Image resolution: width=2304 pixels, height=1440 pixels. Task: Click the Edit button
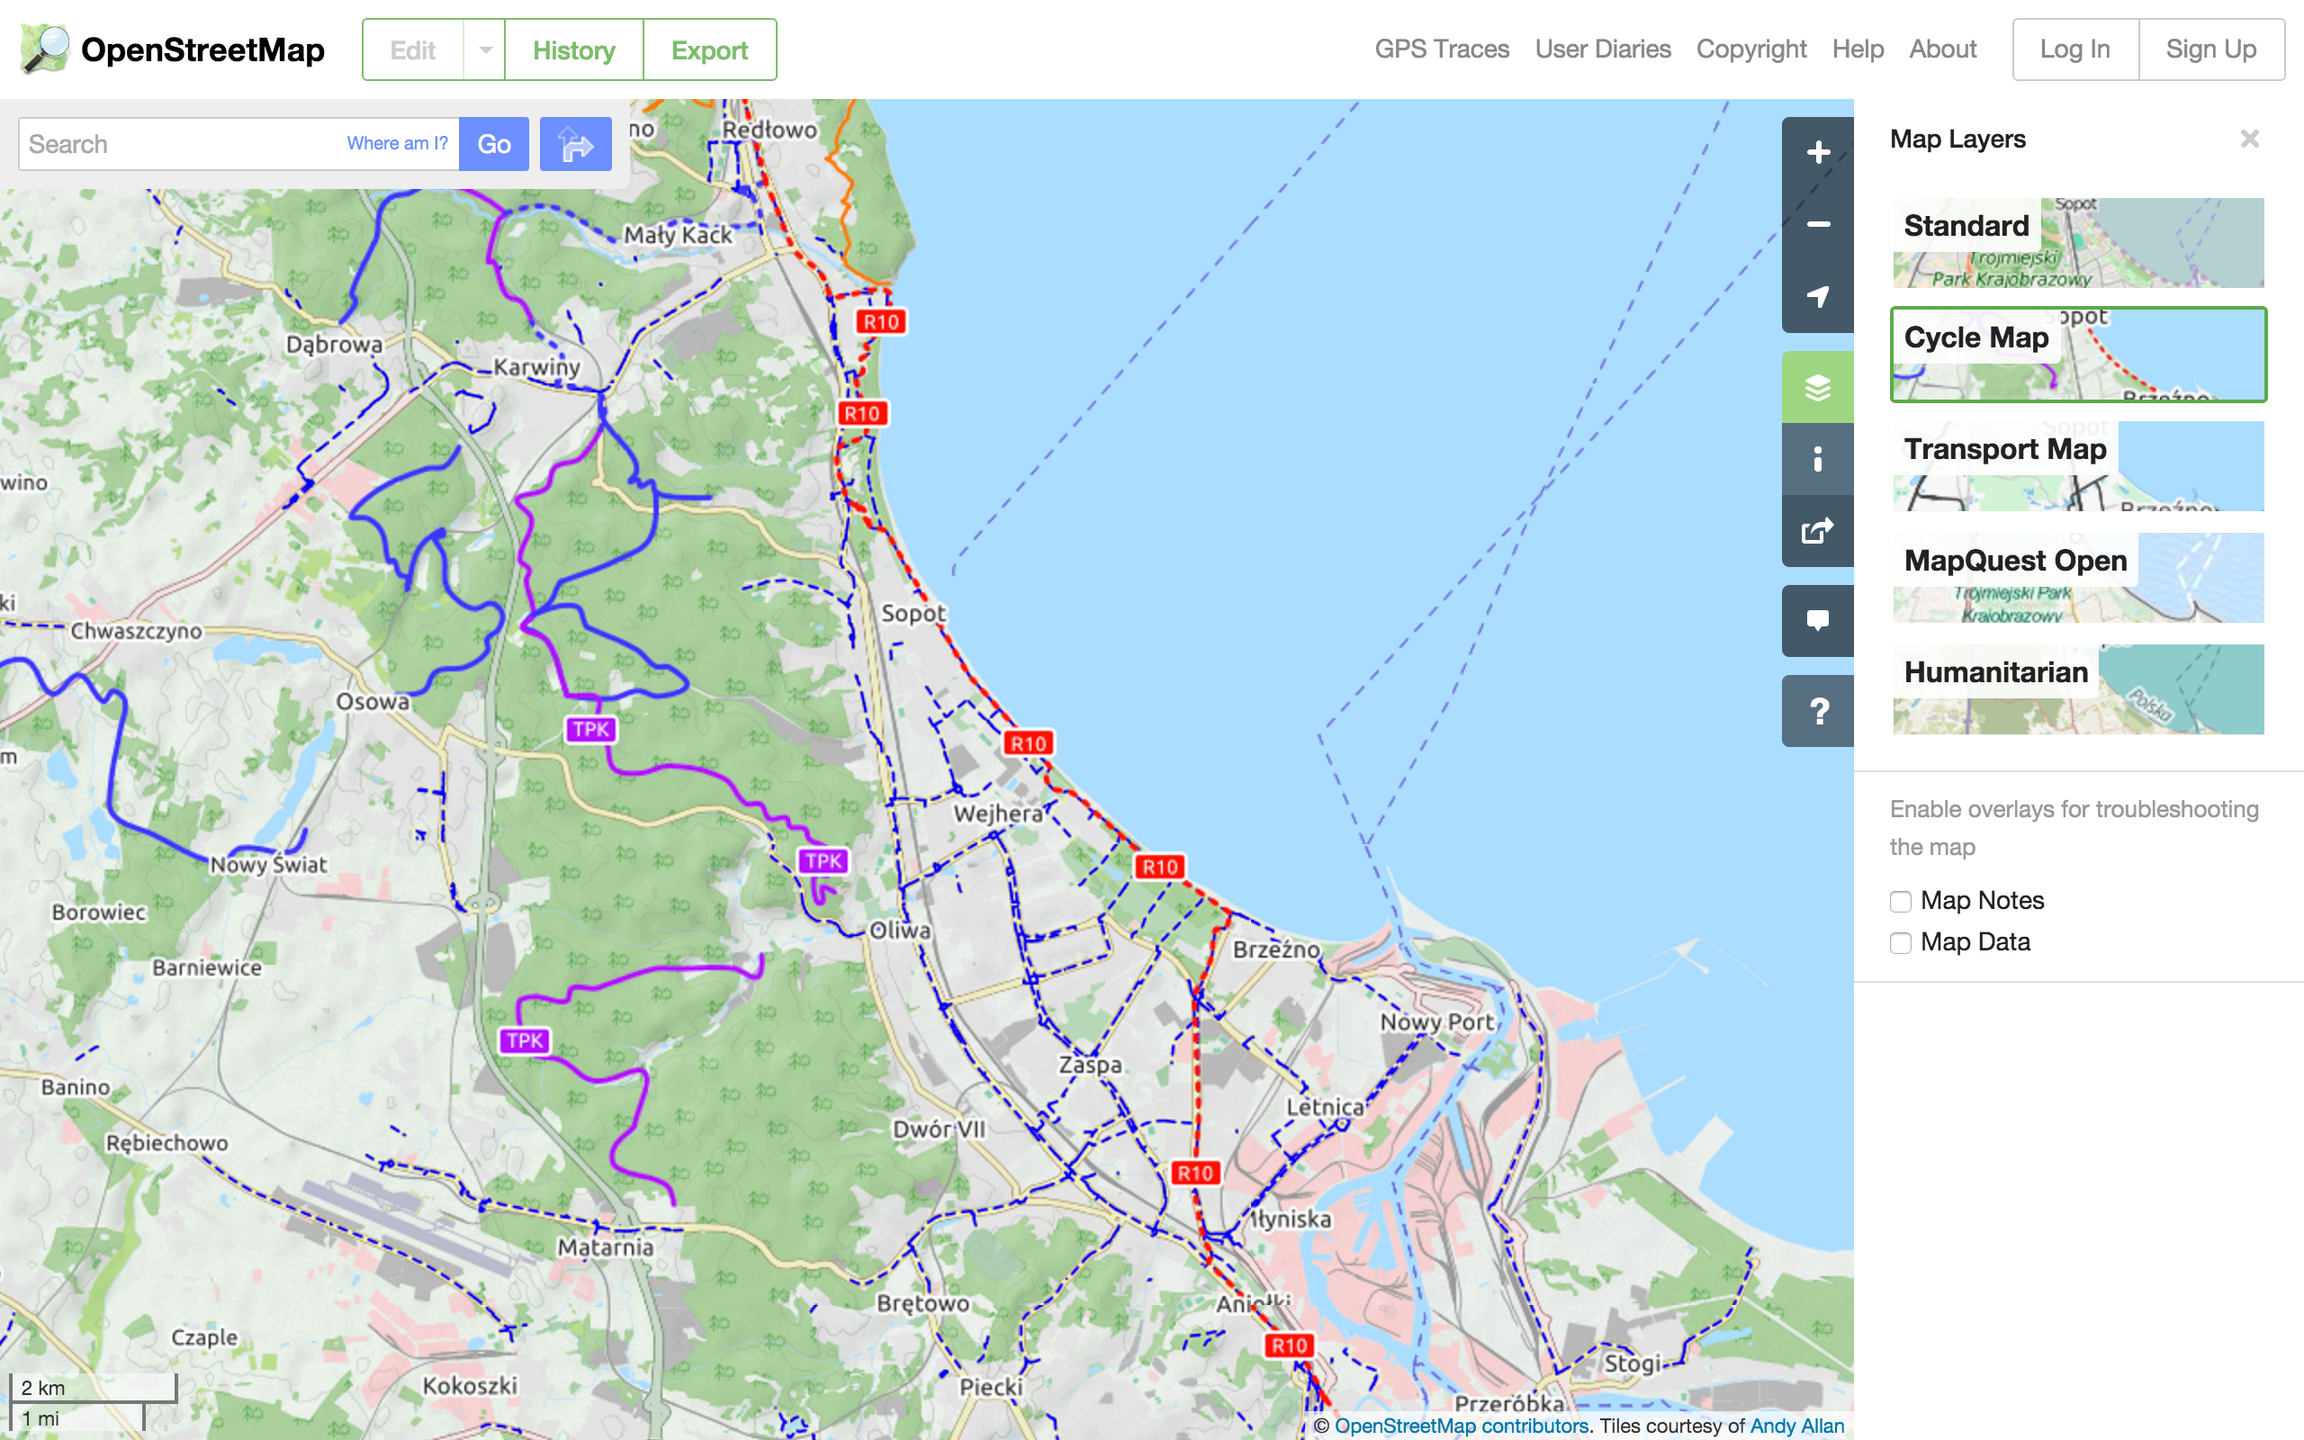413,50
